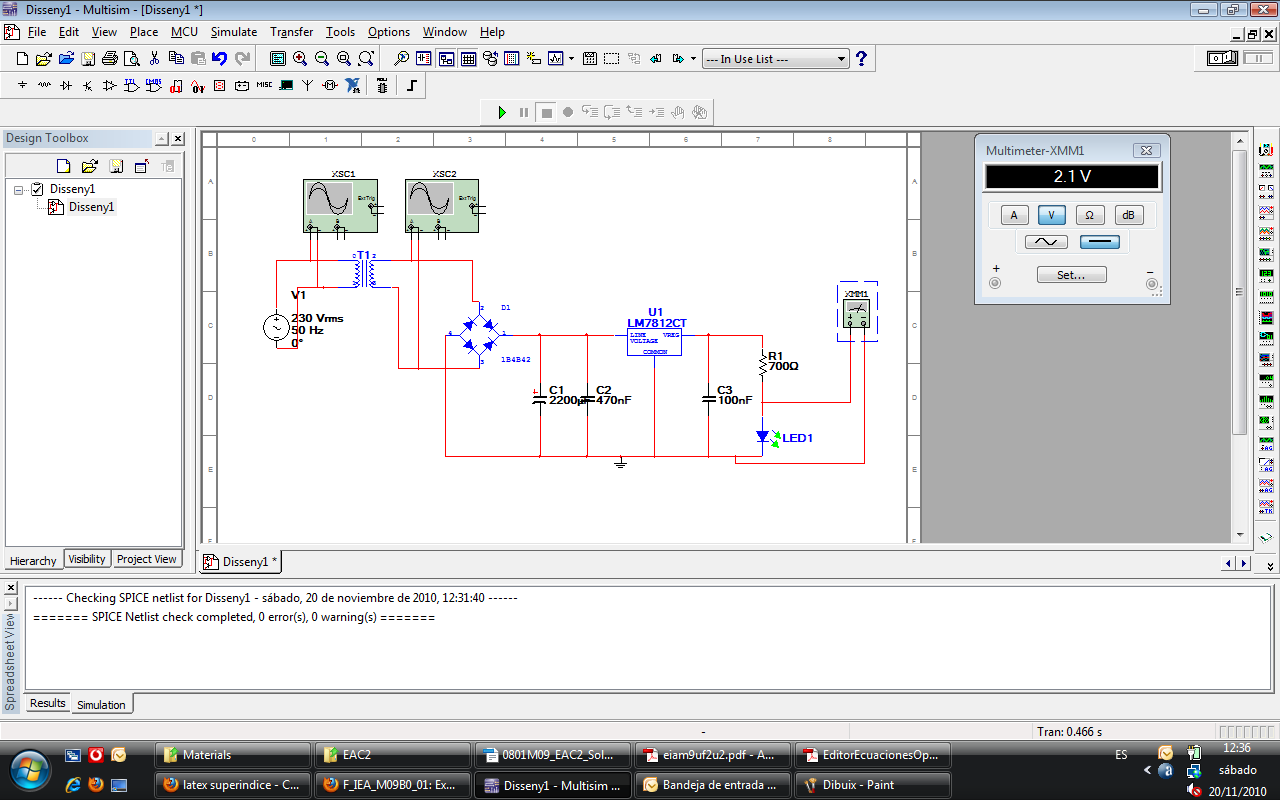Select the Ohmmeter mode on multimeter
Screen dimensions: 1280x800
pyautogui.click(x=1089, y=215)
